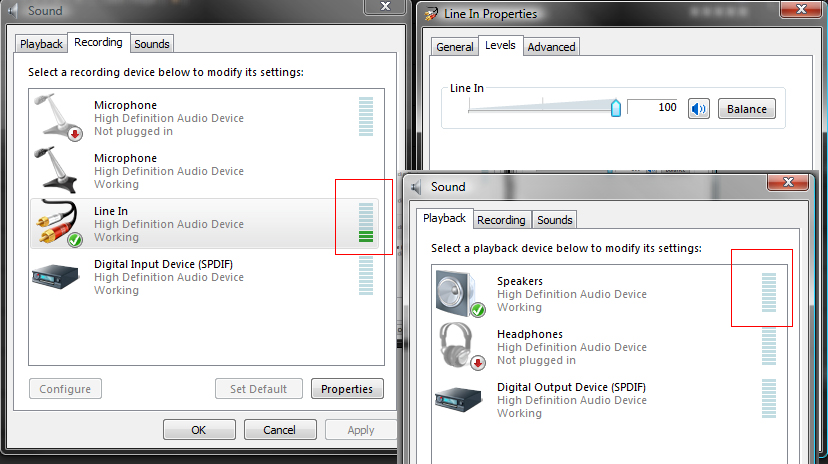Image resolution: width=828 pixels, height=464 pixels.
Task: Click the Line In green level meter
Action: [366, 223]
